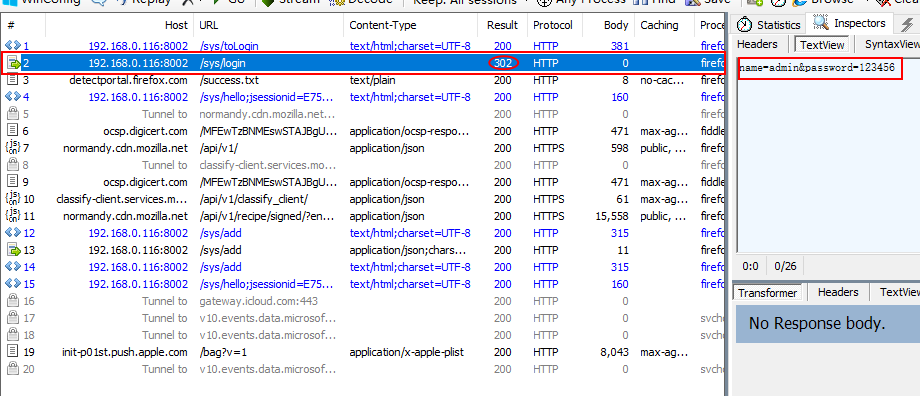Click the document icon of session 3 success.txt

12,80
